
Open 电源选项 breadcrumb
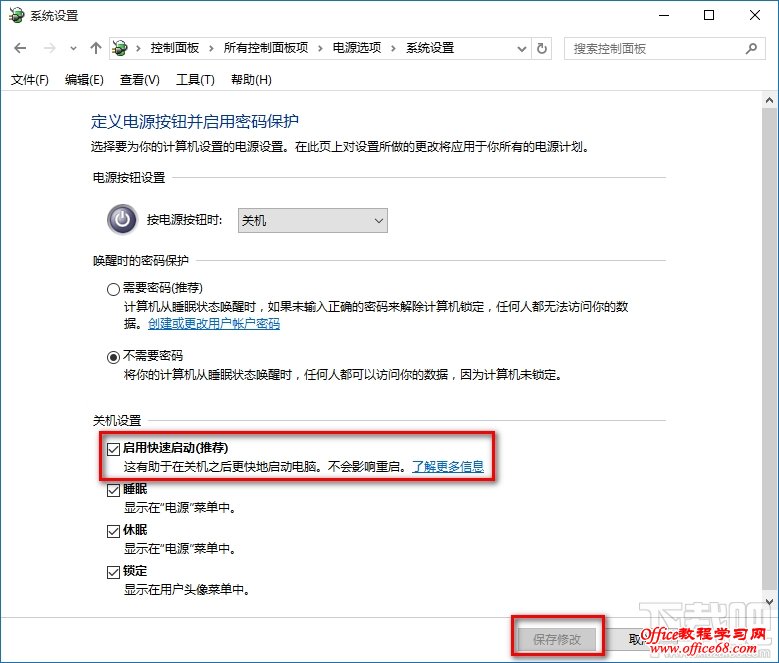[x=357, y=48]
